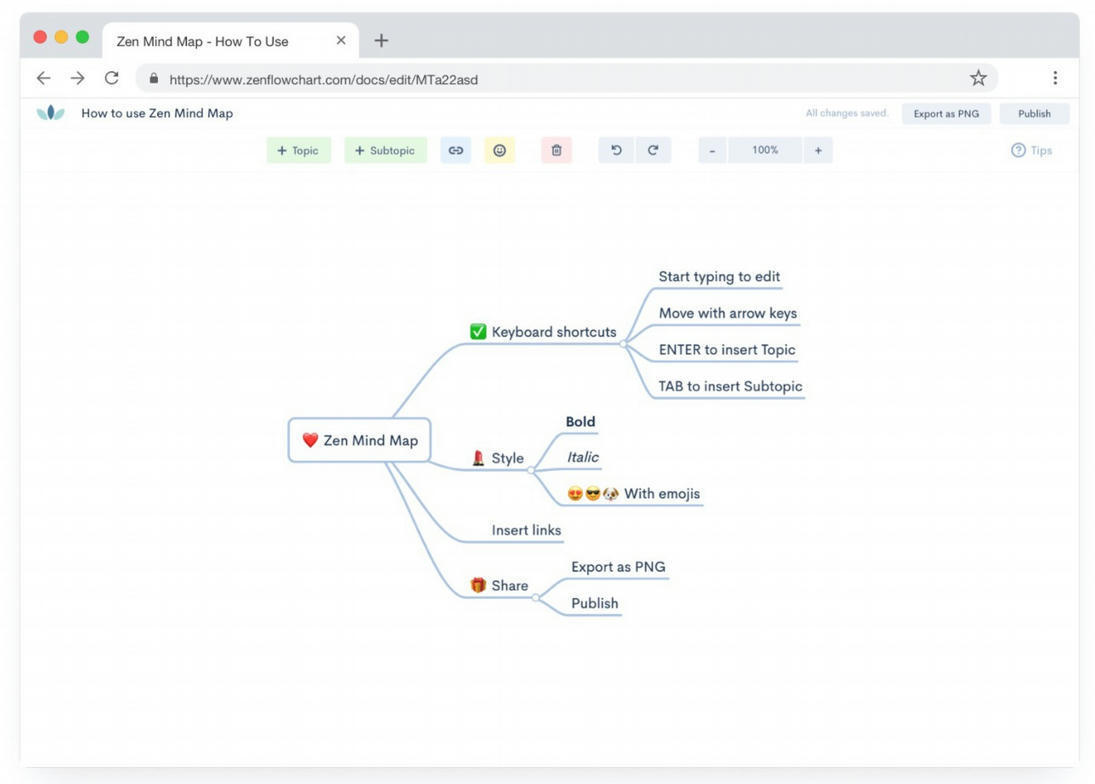Go forward in the browser
The height and width of the screenshot is (784, 1095).
click(x=78, y=78)
